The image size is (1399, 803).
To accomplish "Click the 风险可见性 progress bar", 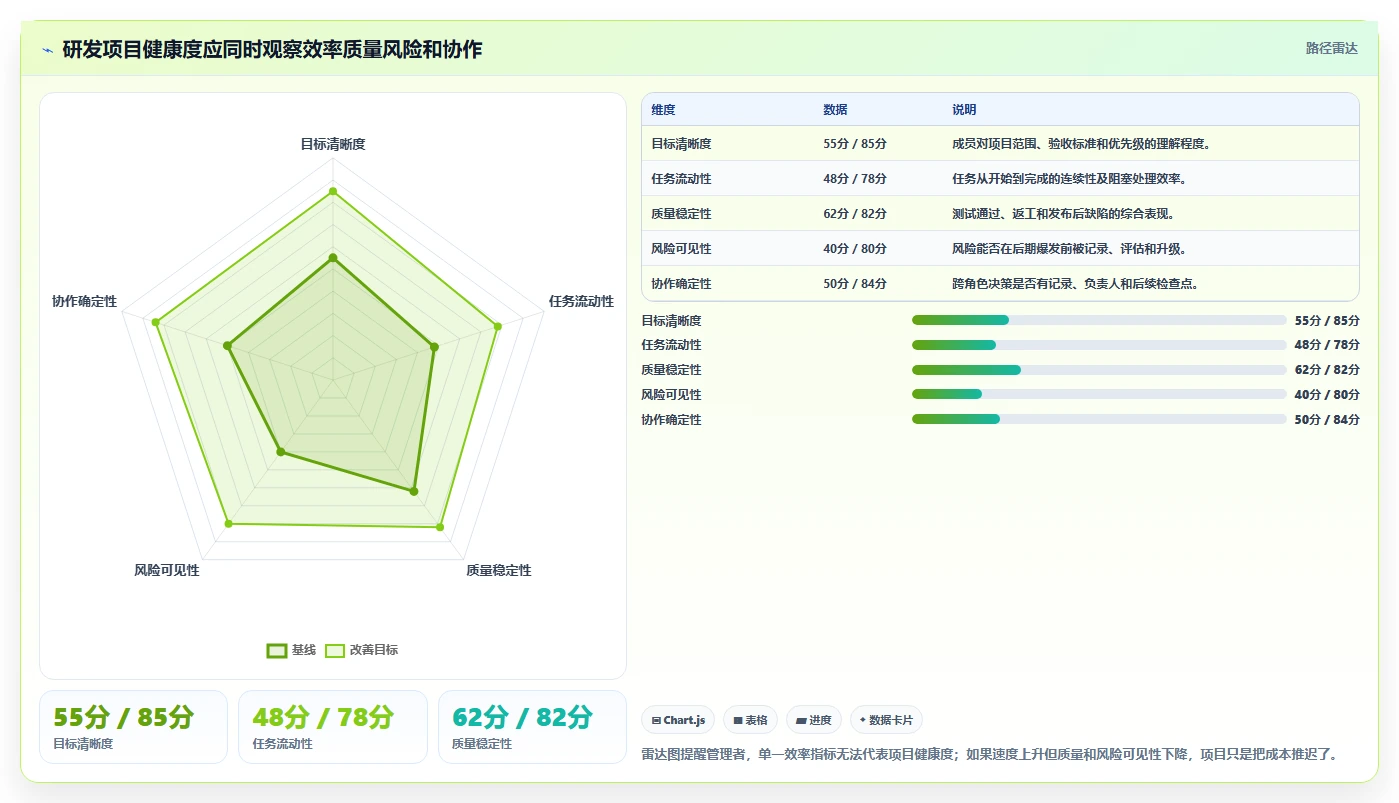I will (x=1099, y=395).
